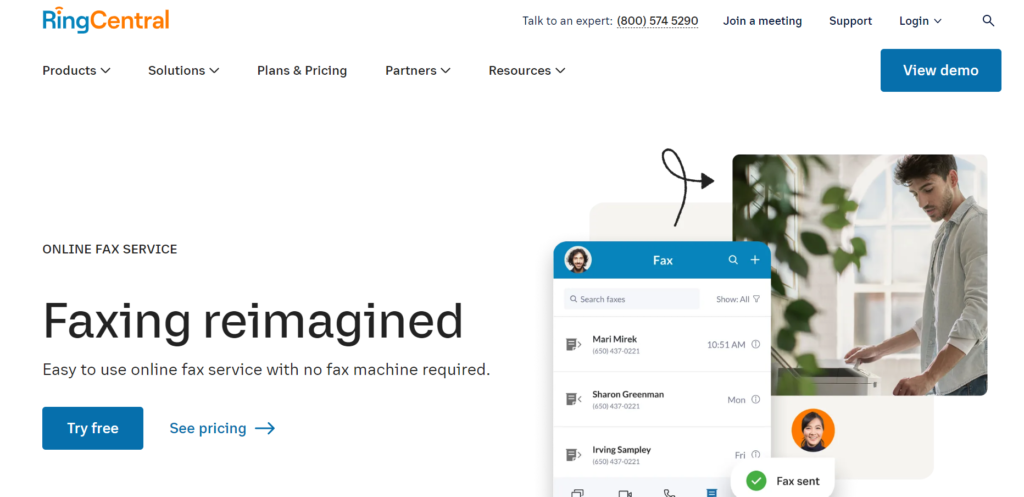Click the phone icon in bottom bar

pyautogui.click(x=669, y=493)
